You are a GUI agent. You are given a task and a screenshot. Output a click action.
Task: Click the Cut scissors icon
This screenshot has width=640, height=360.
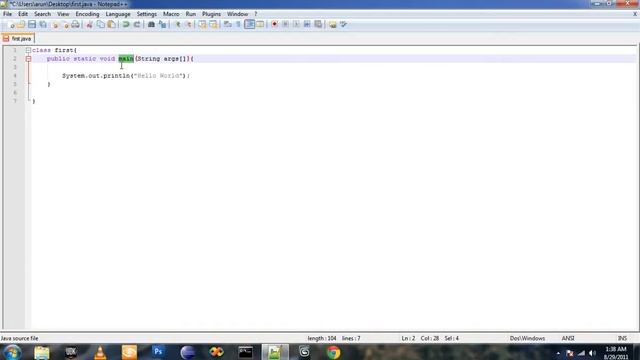tap(89, 24)
